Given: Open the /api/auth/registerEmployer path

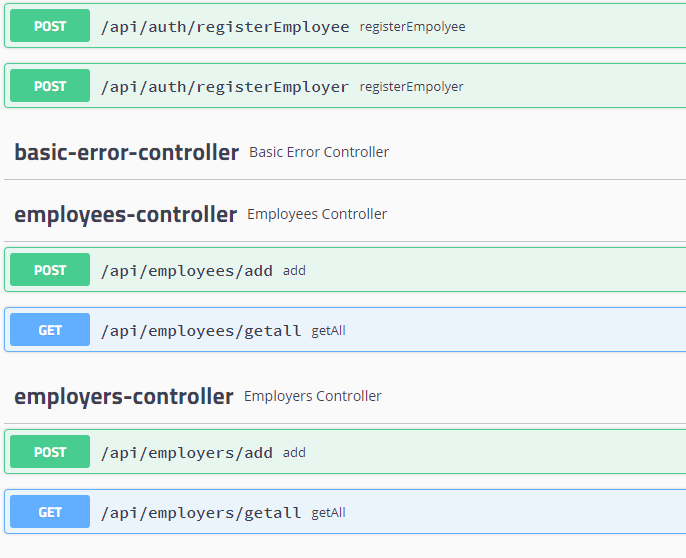Looking at the screenshot, I should pos(225,87).
